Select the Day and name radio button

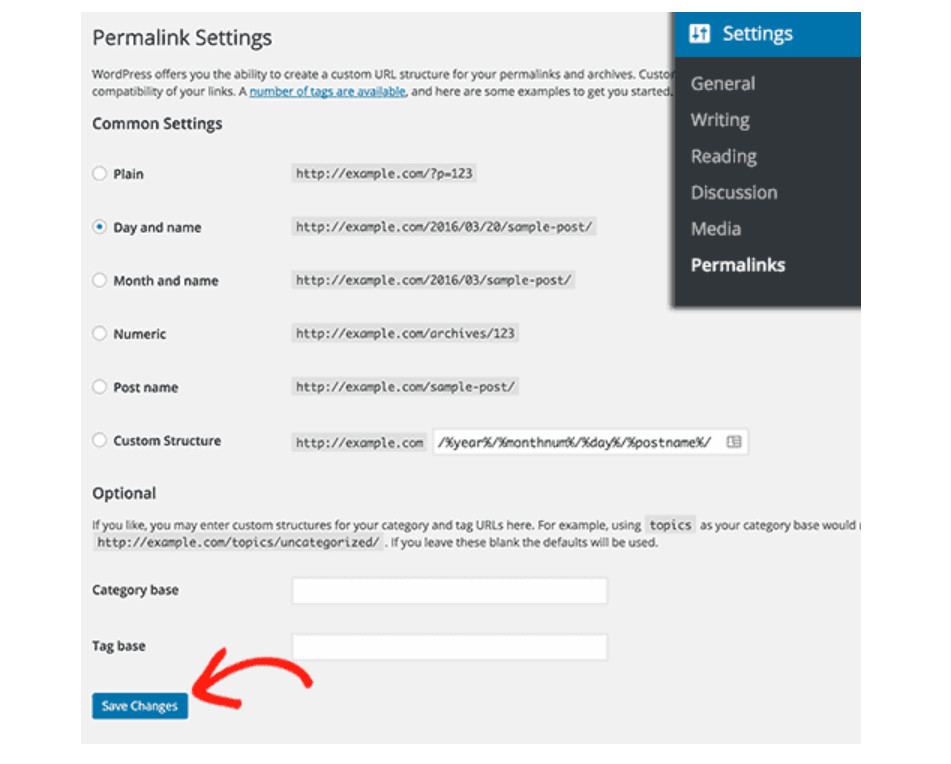99,227
